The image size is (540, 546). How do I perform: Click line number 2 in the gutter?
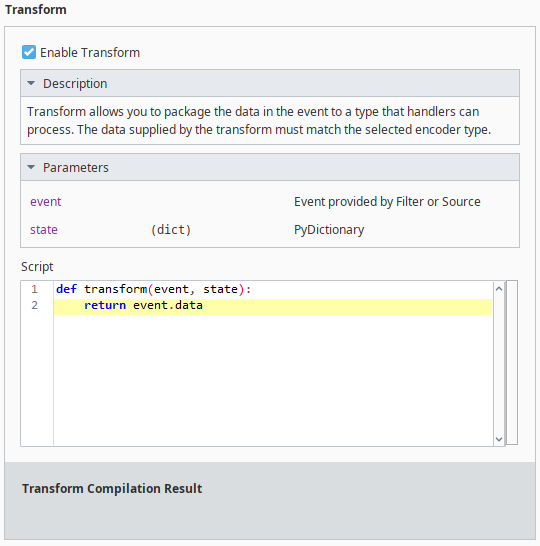point(34,305)
